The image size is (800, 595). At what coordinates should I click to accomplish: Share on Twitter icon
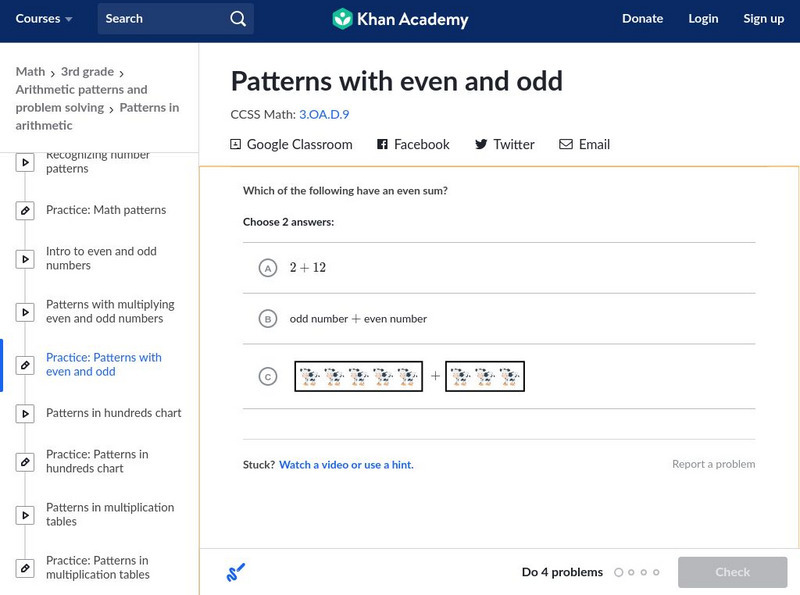tap(481, 145)
